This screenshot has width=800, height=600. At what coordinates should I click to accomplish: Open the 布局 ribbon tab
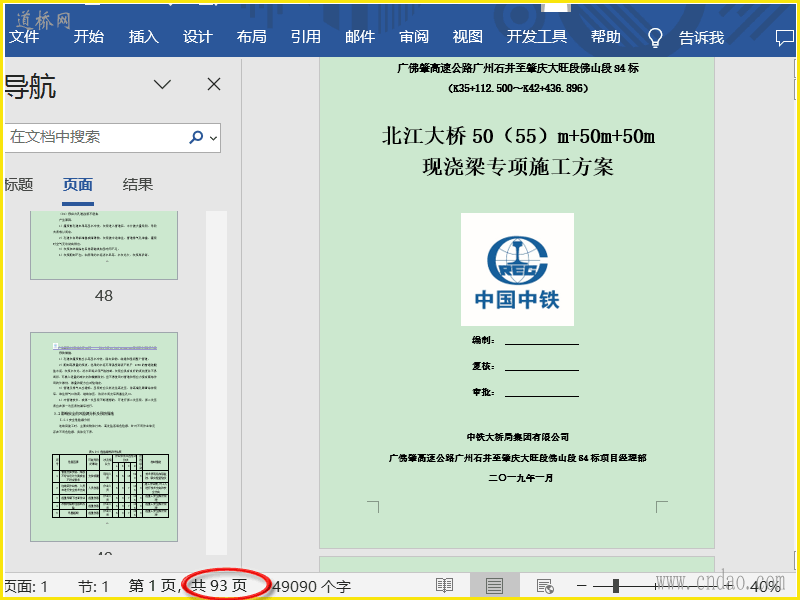tap(252, 37)
